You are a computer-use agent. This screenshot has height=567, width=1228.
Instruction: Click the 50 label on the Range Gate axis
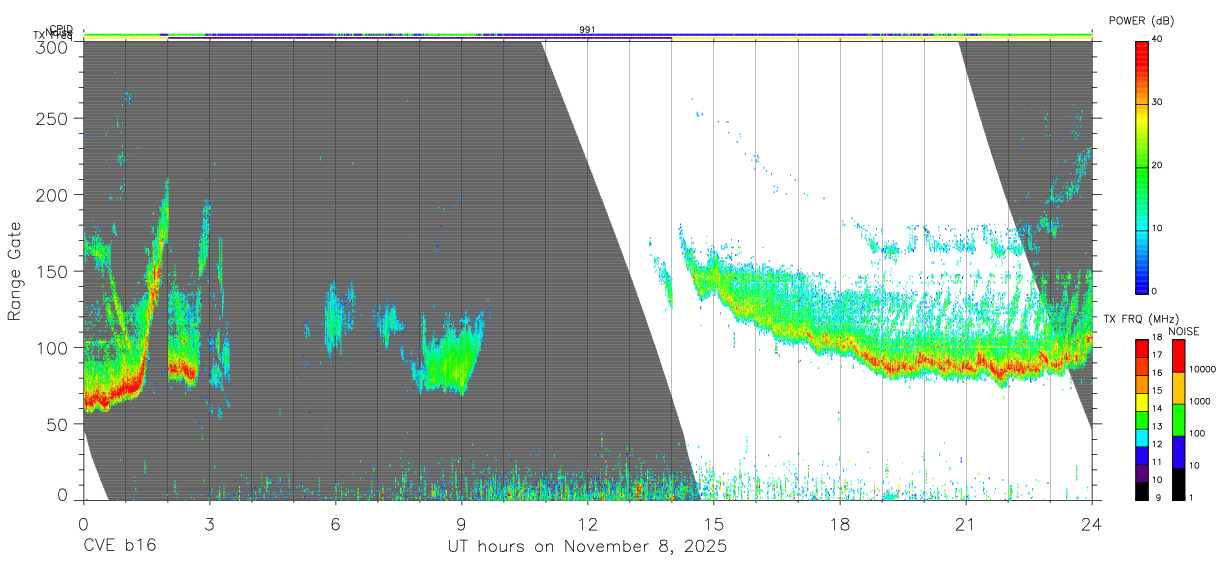point(57,424)
